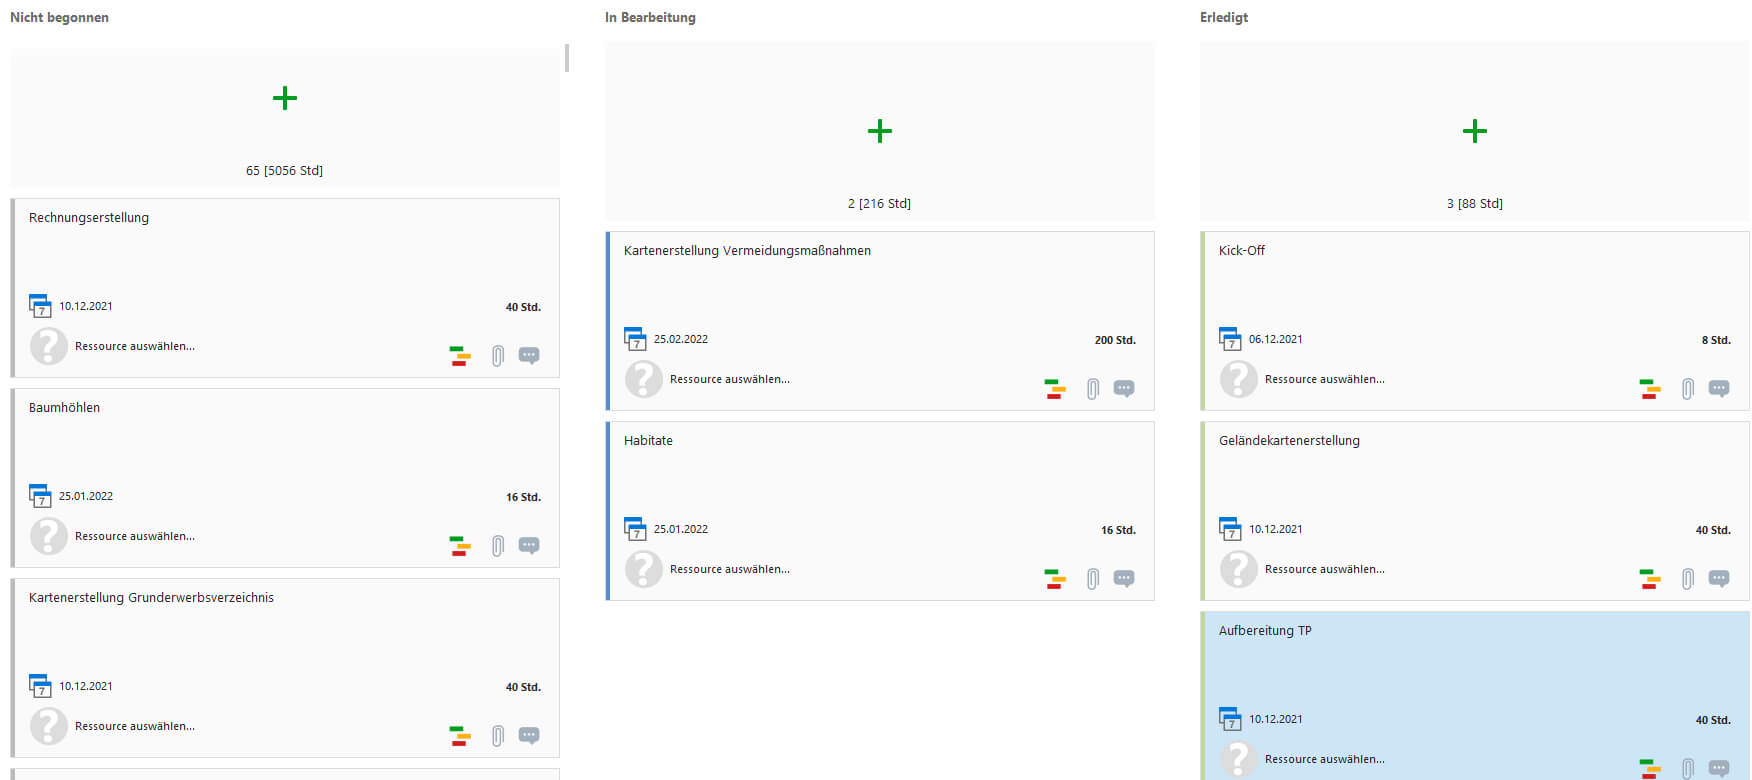The image size is (1752, 780).
Task: Click the 200 Std. effort value
Action: click(x=1115, y=340)
